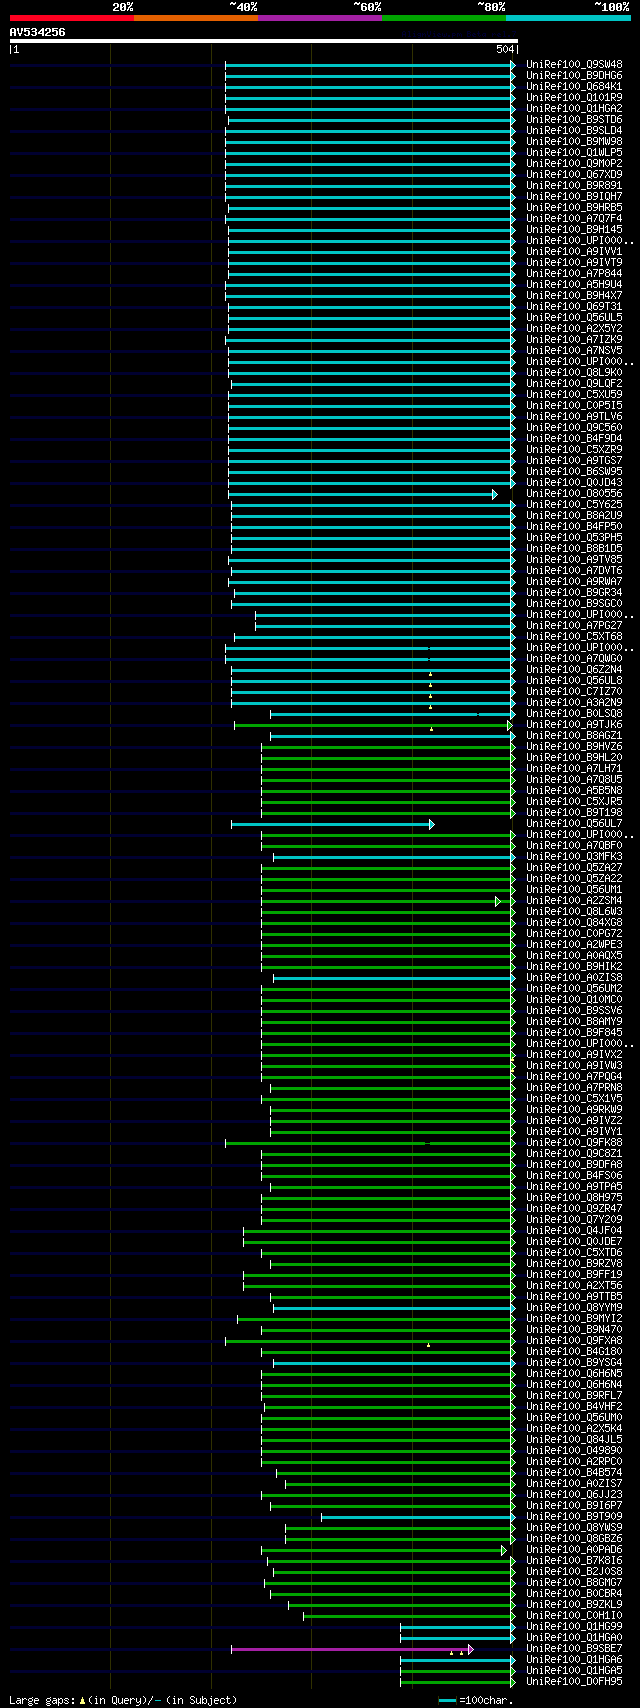Open hit UniRef100_Q67XD9
640x1708 pixels.
pyautogui.click(x=574, y=175)
